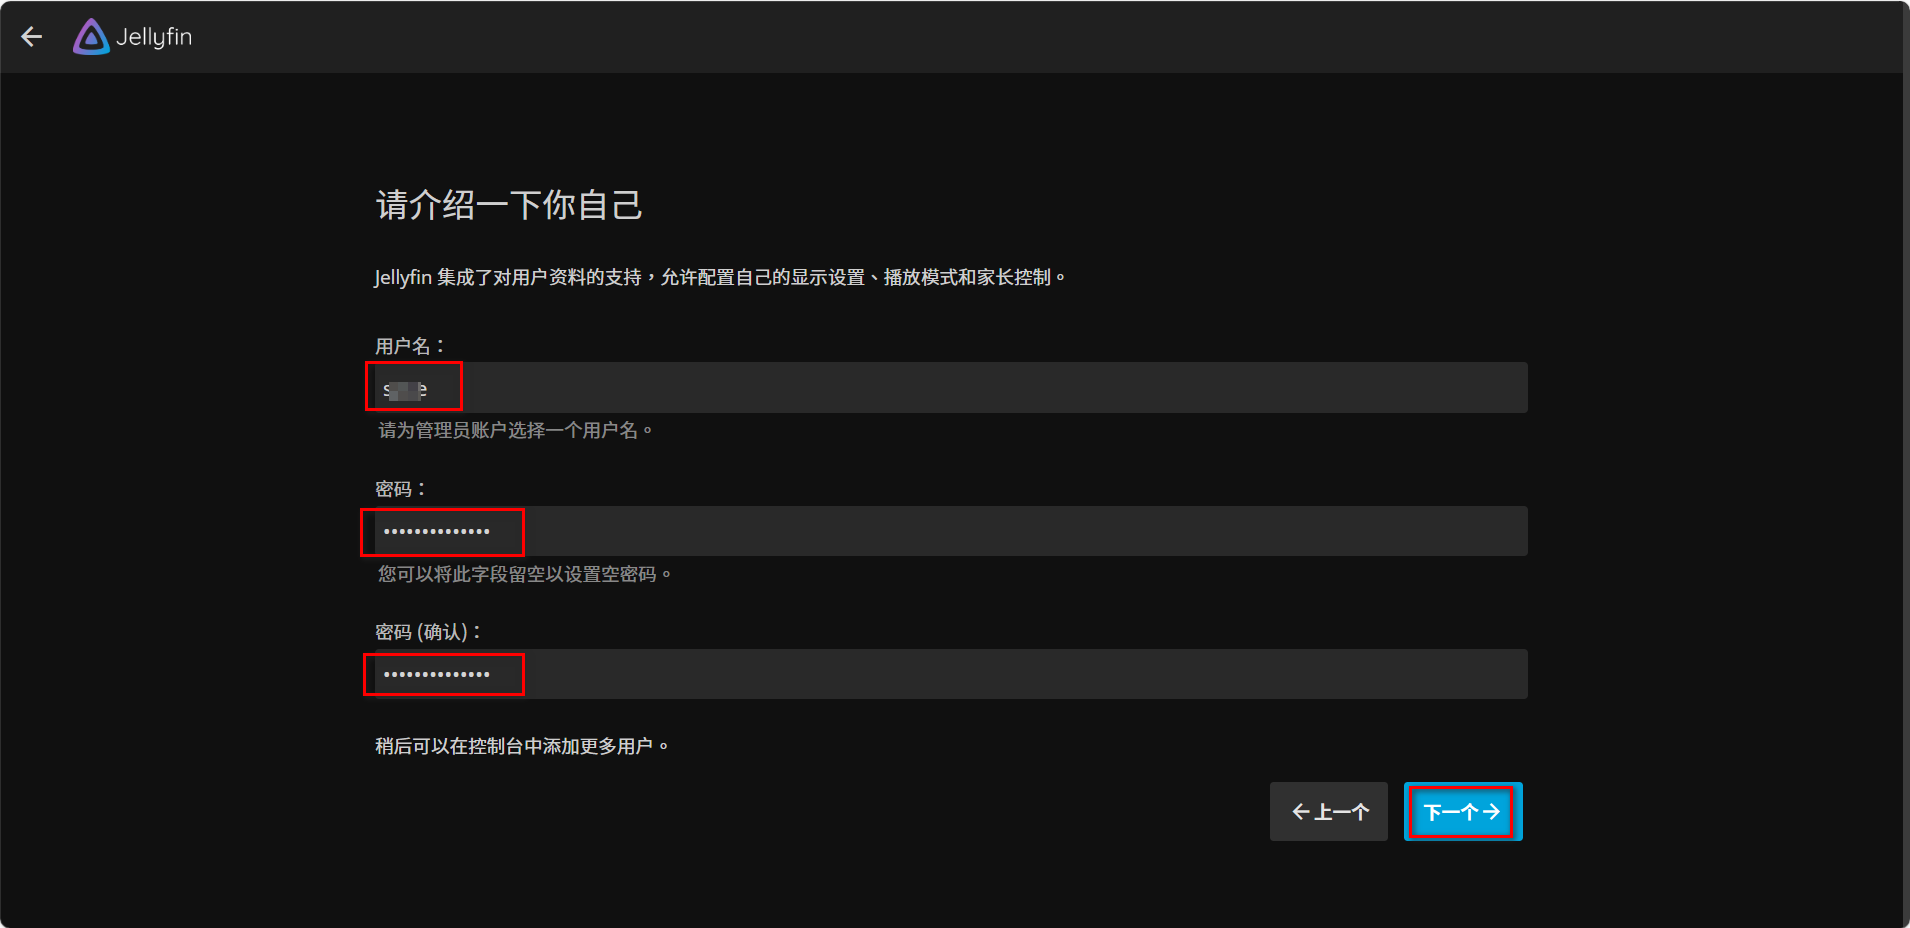This screenshot has height=928, width=1910.
Task: Return to previous step with 上一个
Action: [x=1328, y=812]
